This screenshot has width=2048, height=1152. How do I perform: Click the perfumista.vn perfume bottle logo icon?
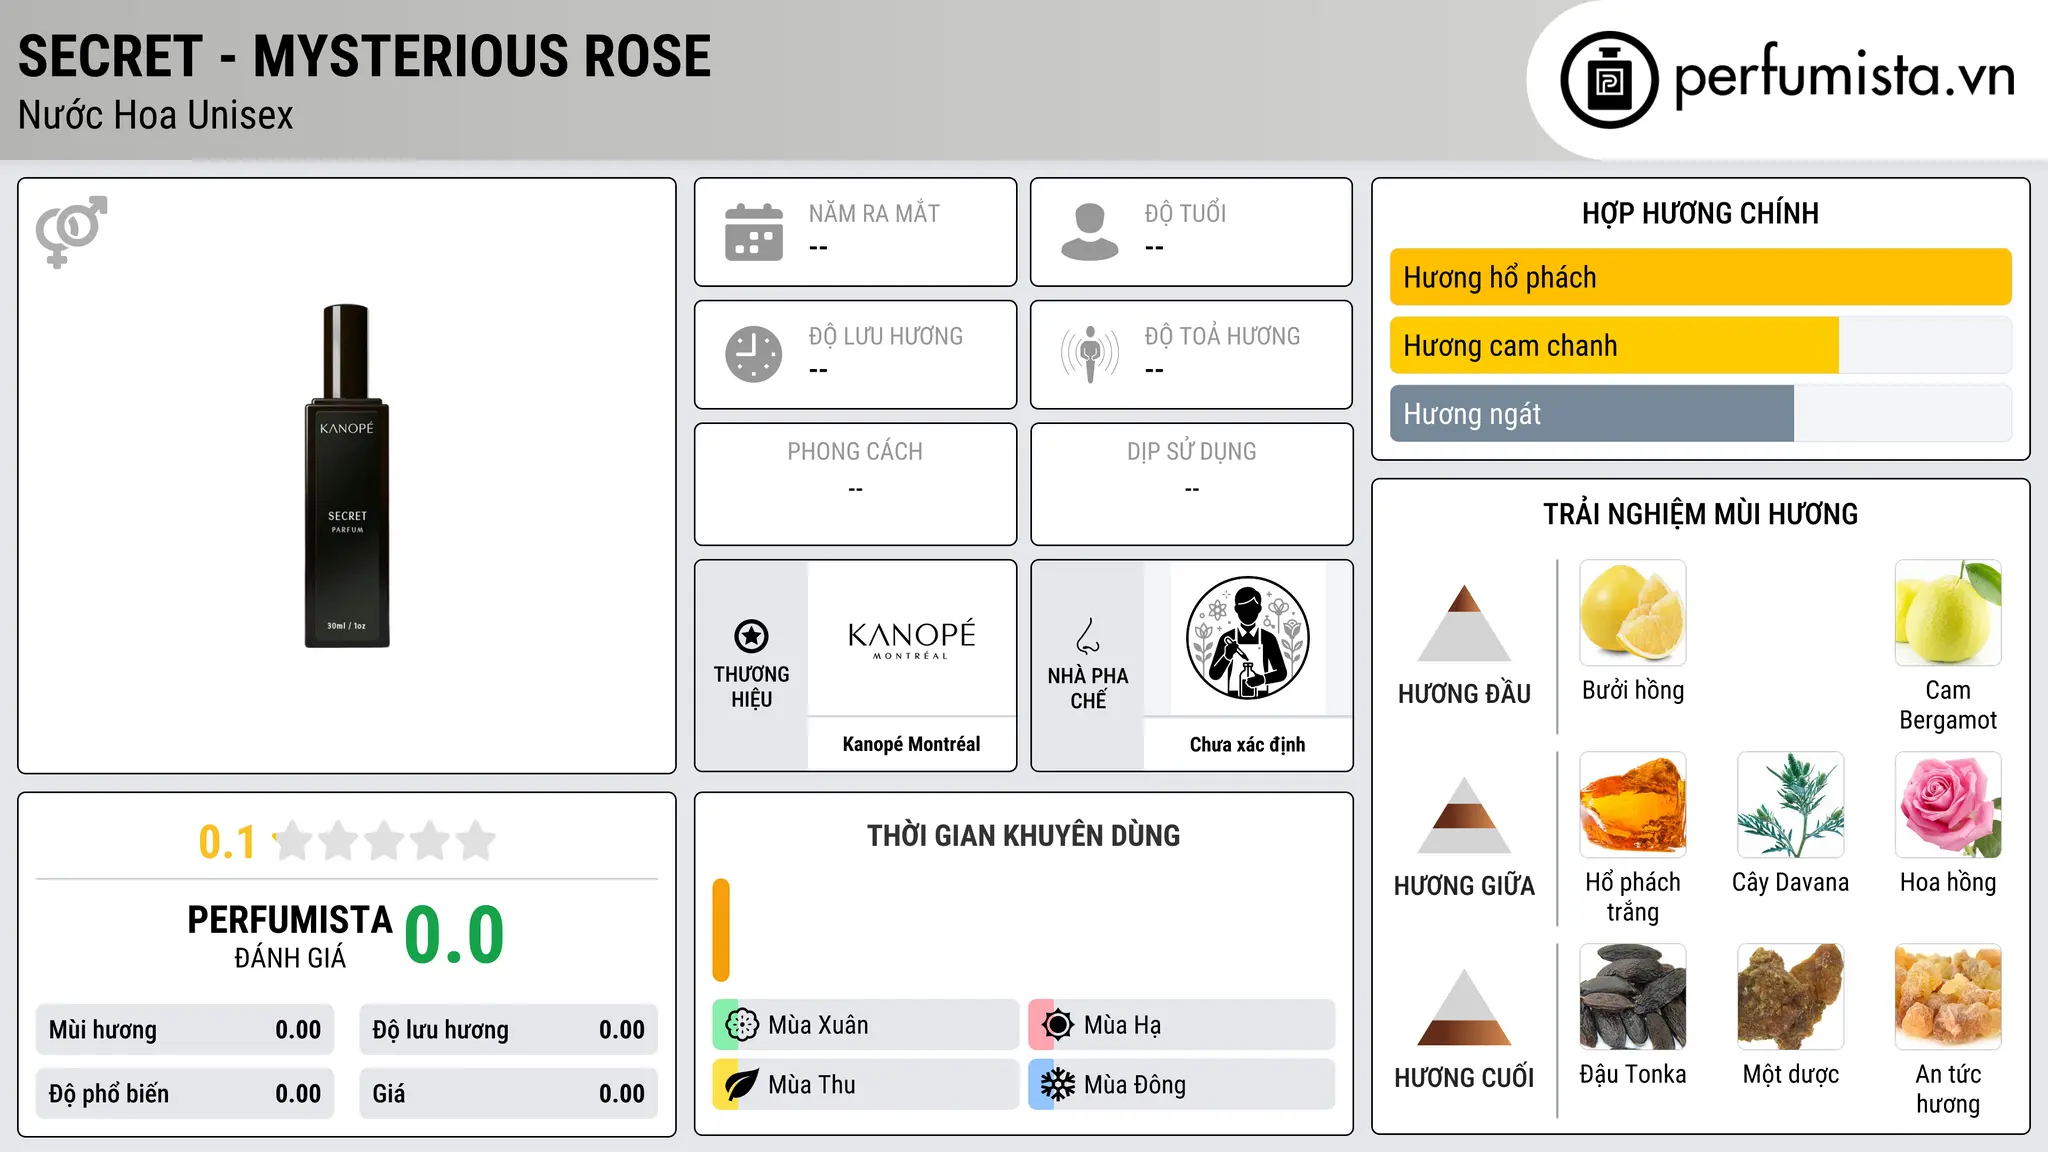coord(1609,80)
